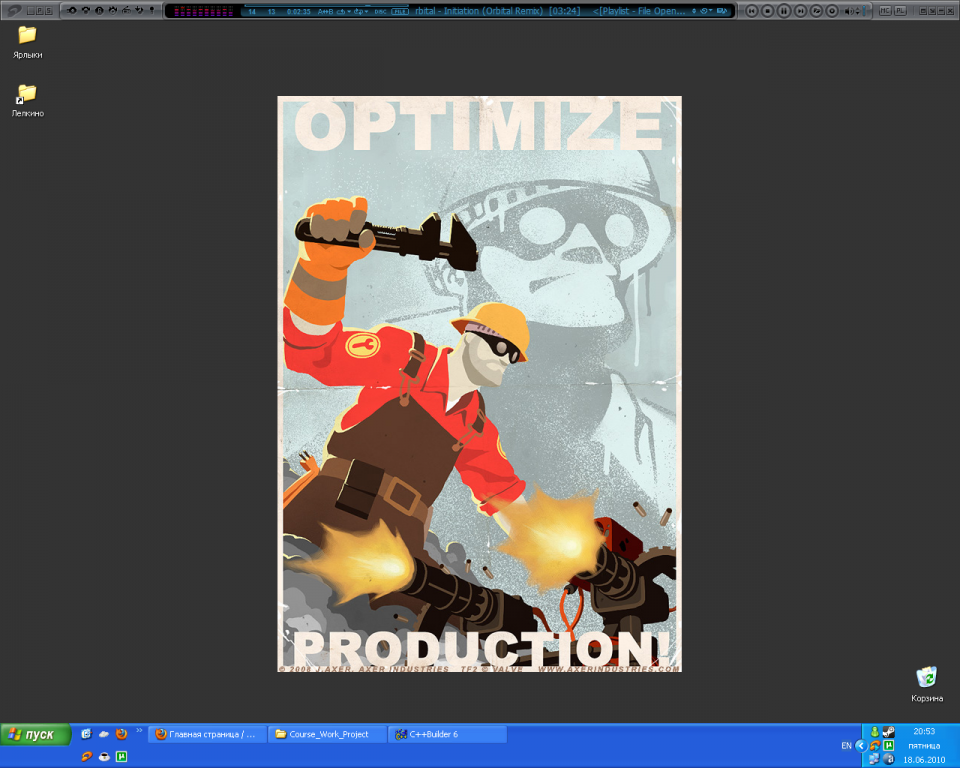Screen dimensions: 960x768
Task: Click the "Playlist - File Open..." text
Action: (642, 11)
